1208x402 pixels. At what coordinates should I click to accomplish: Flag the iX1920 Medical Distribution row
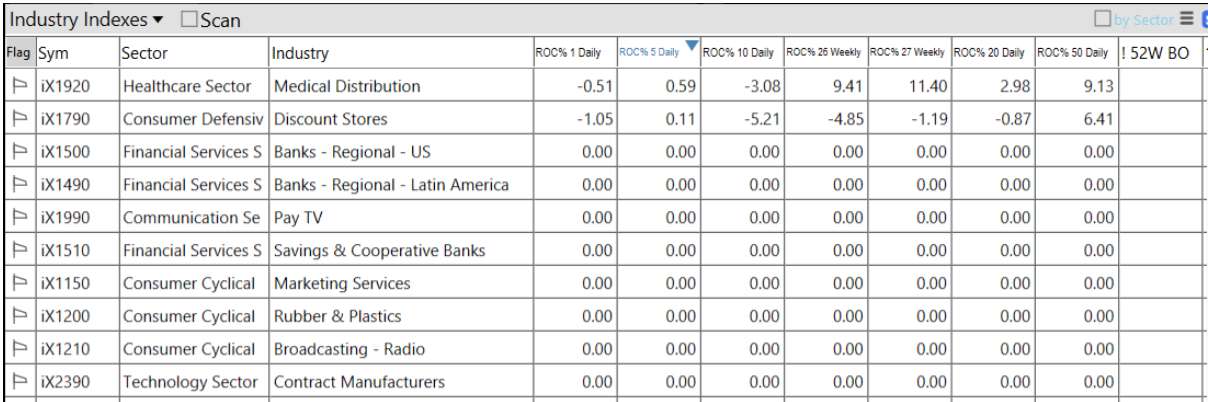click(x=19, y=86)
